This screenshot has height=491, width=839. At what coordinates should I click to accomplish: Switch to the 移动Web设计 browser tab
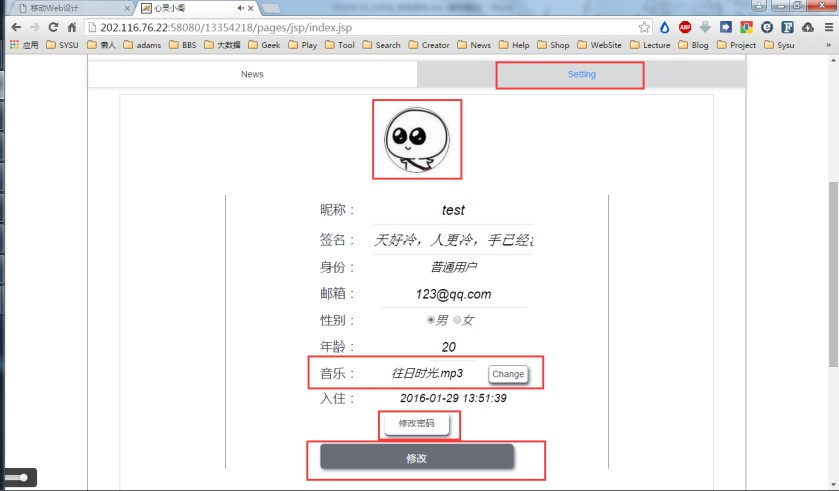[x=72, y=8]
